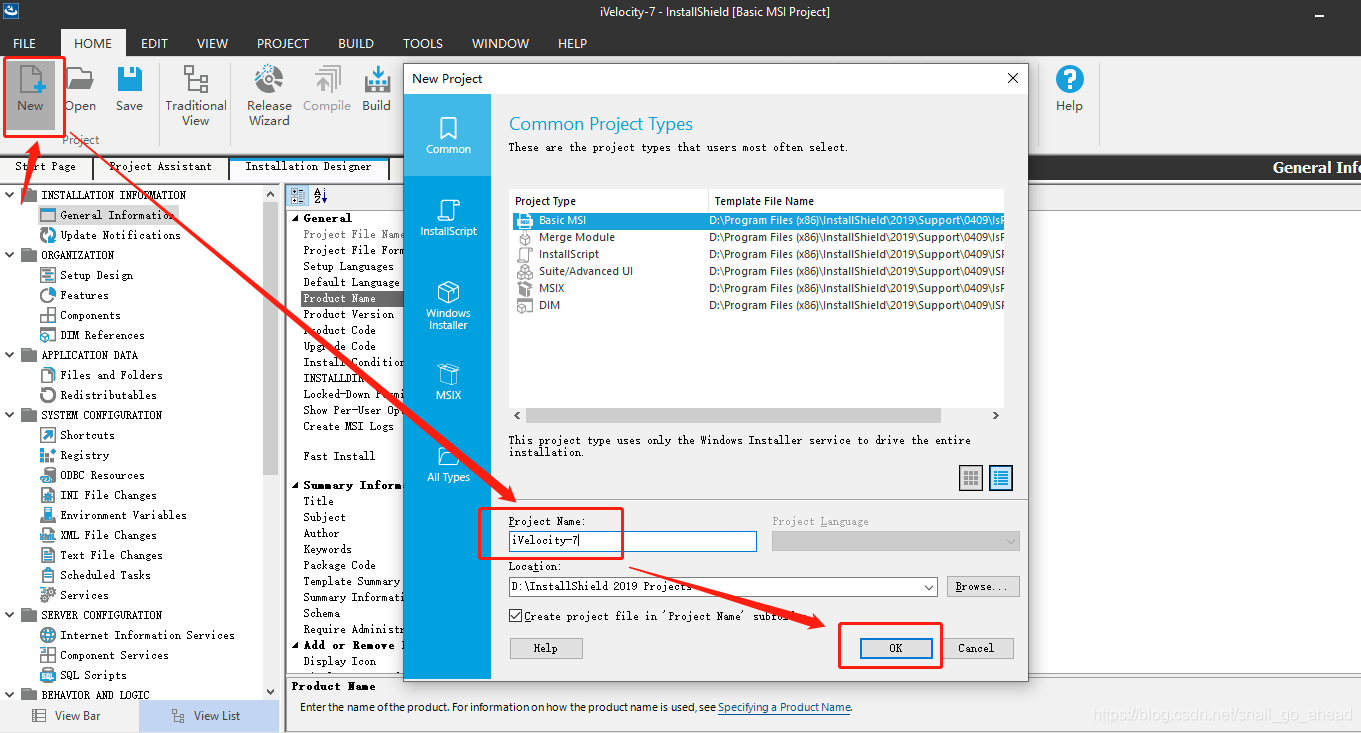Image resolution: width=1361 pixels, height=733 pixels.
Task: Collapse SYSTEM CONFIGURATION tree section
Action: pos(9,415)
